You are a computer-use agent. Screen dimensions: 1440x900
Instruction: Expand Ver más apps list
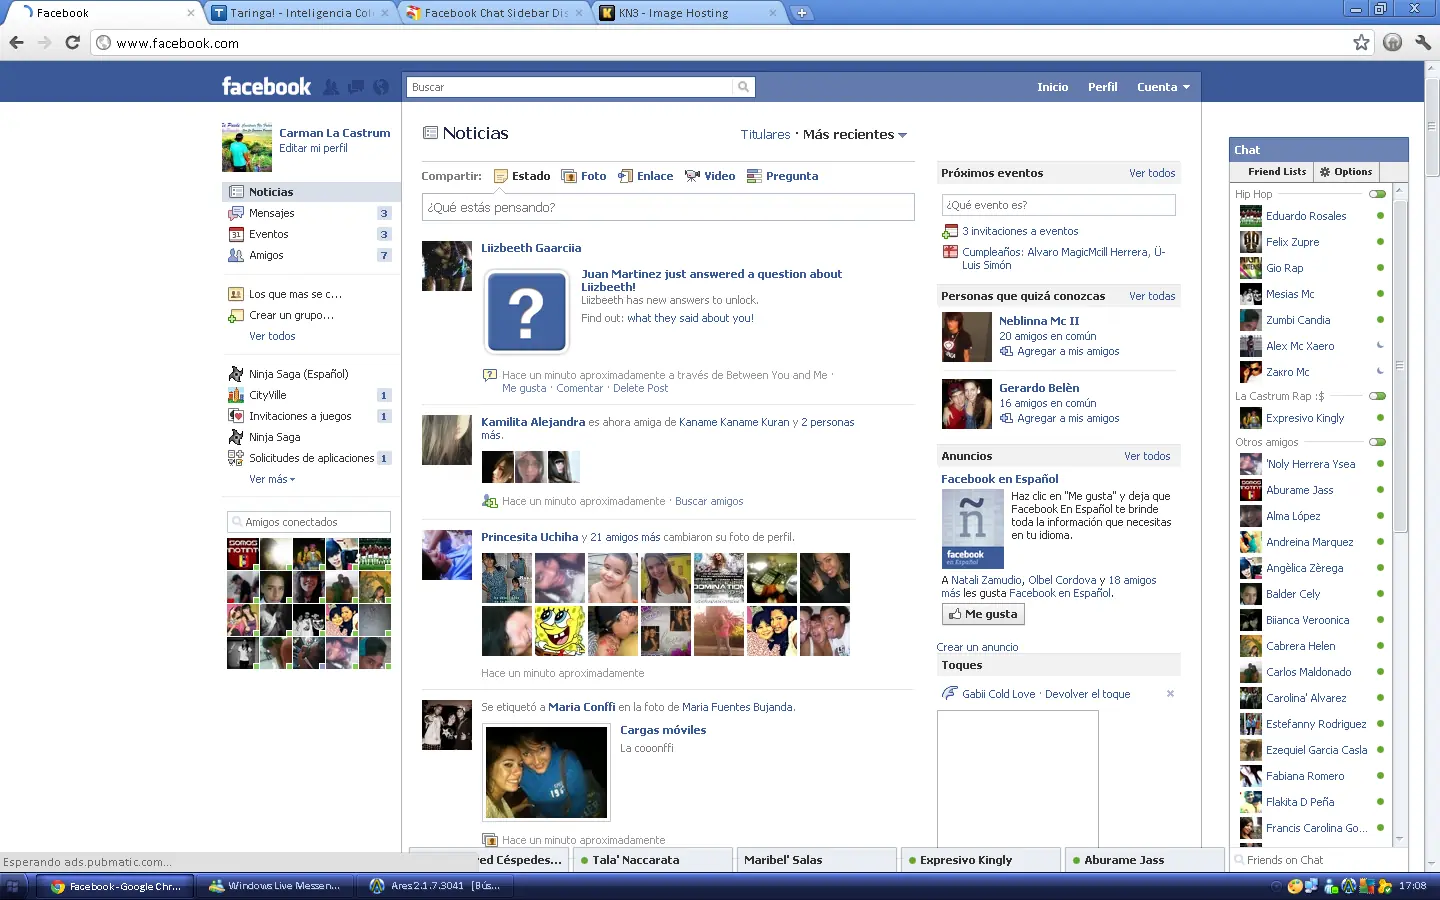[272, 479]
